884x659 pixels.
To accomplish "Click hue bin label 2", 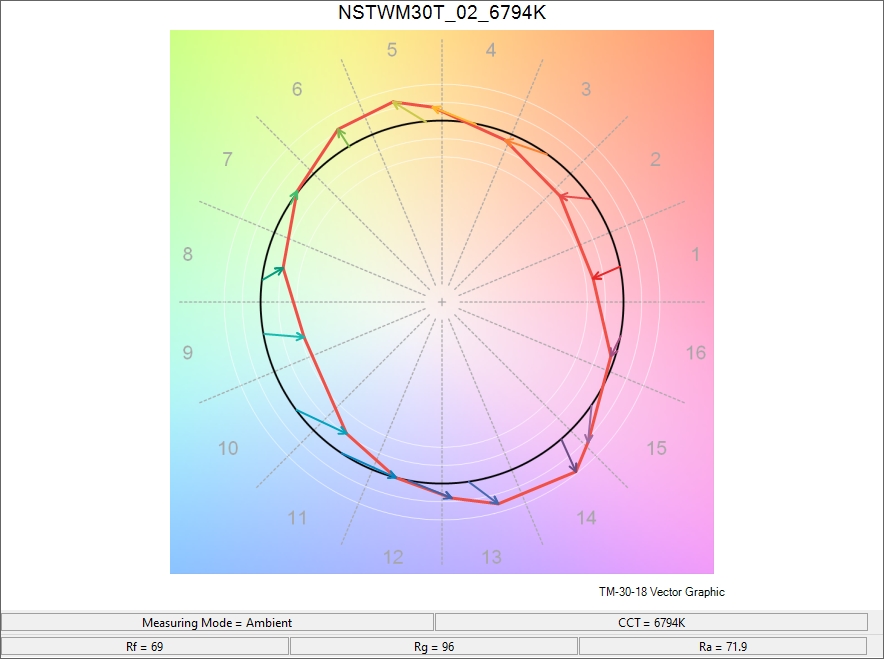I will (656, 160).
